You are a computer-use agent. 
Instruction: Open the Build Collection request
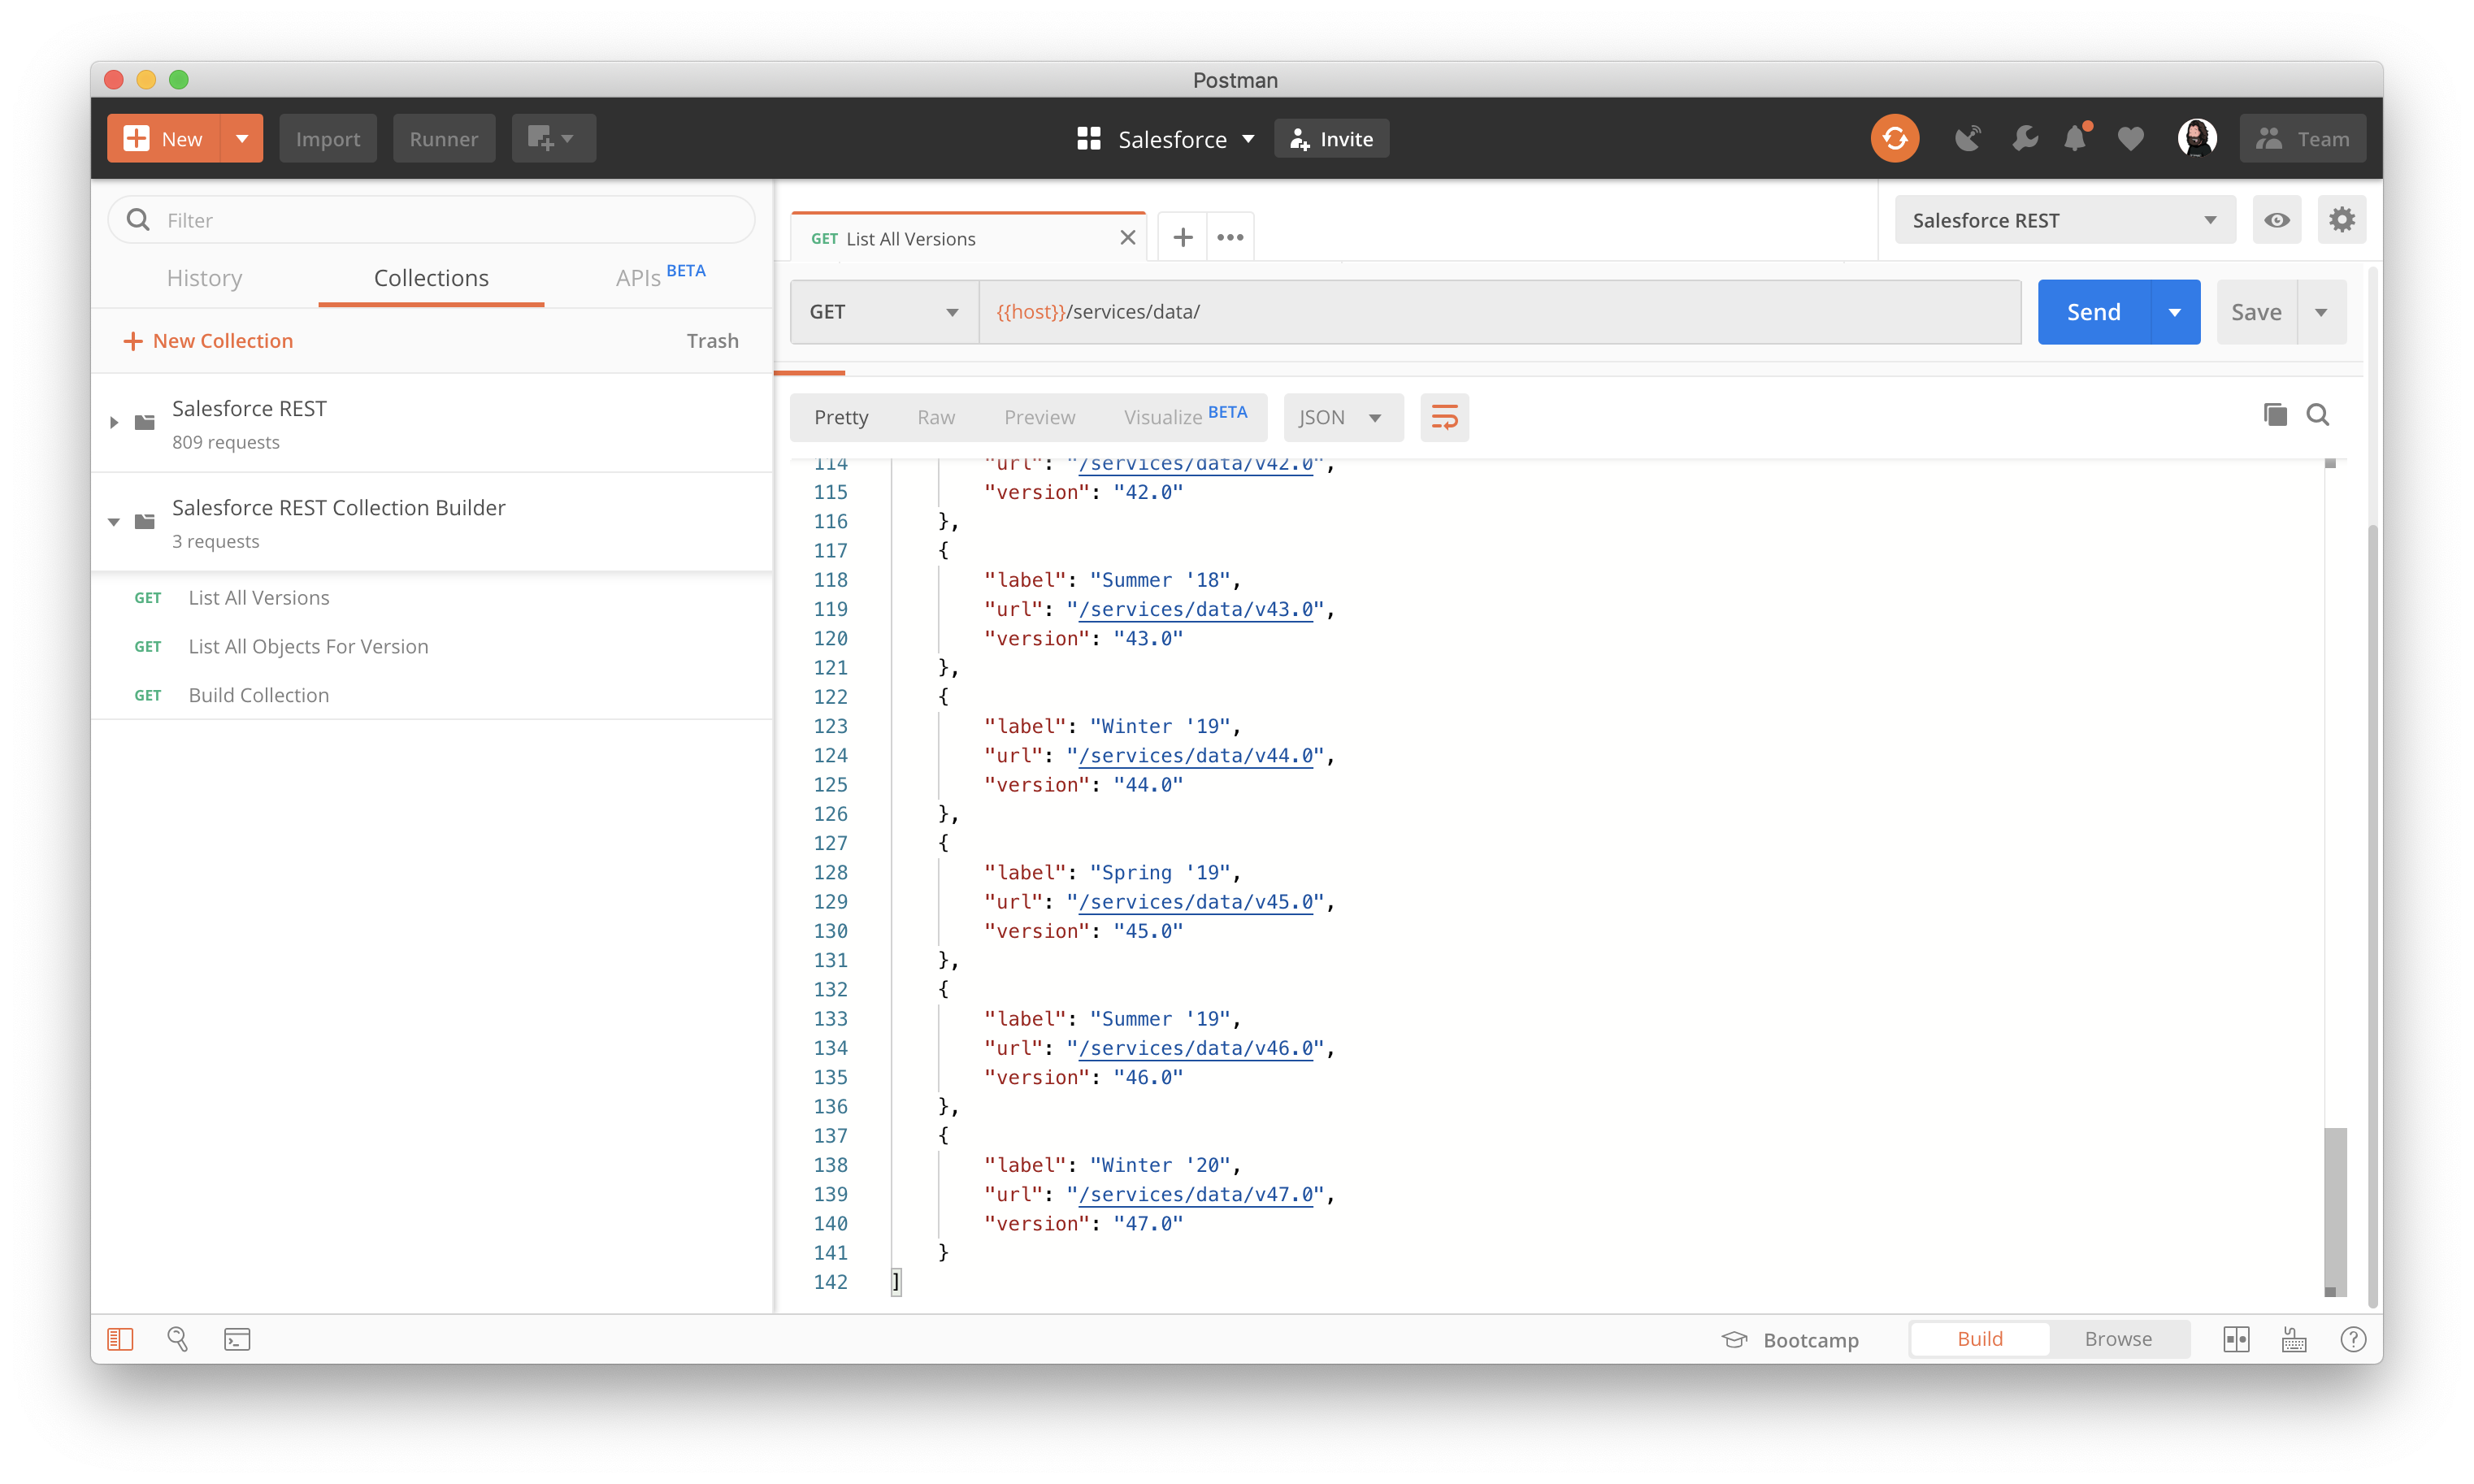point(258,695)
